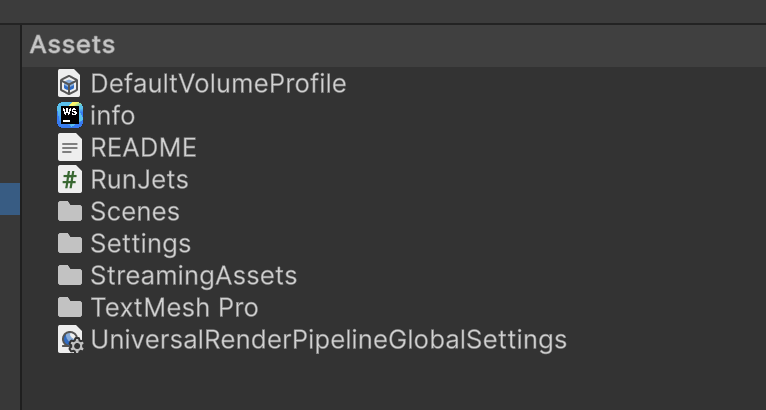Select the DefaultVolumeProfile asset name
The width and height of the screenshot is (766, 410).
(x=218, y=84)
